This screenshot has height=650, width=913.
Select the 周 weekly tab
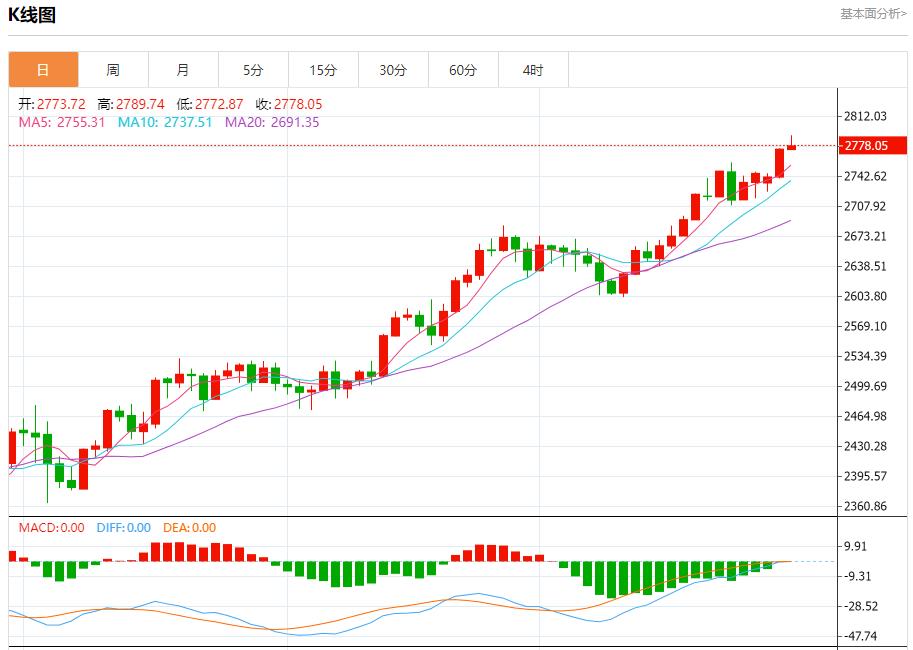tap(113, 70)
